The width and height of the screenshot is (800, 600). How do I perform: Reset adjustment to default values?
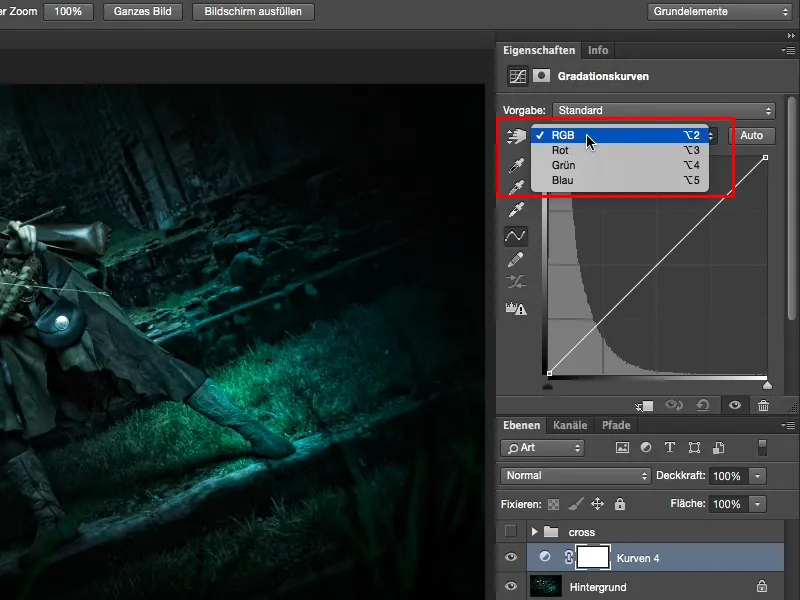[x=703, y=405]
